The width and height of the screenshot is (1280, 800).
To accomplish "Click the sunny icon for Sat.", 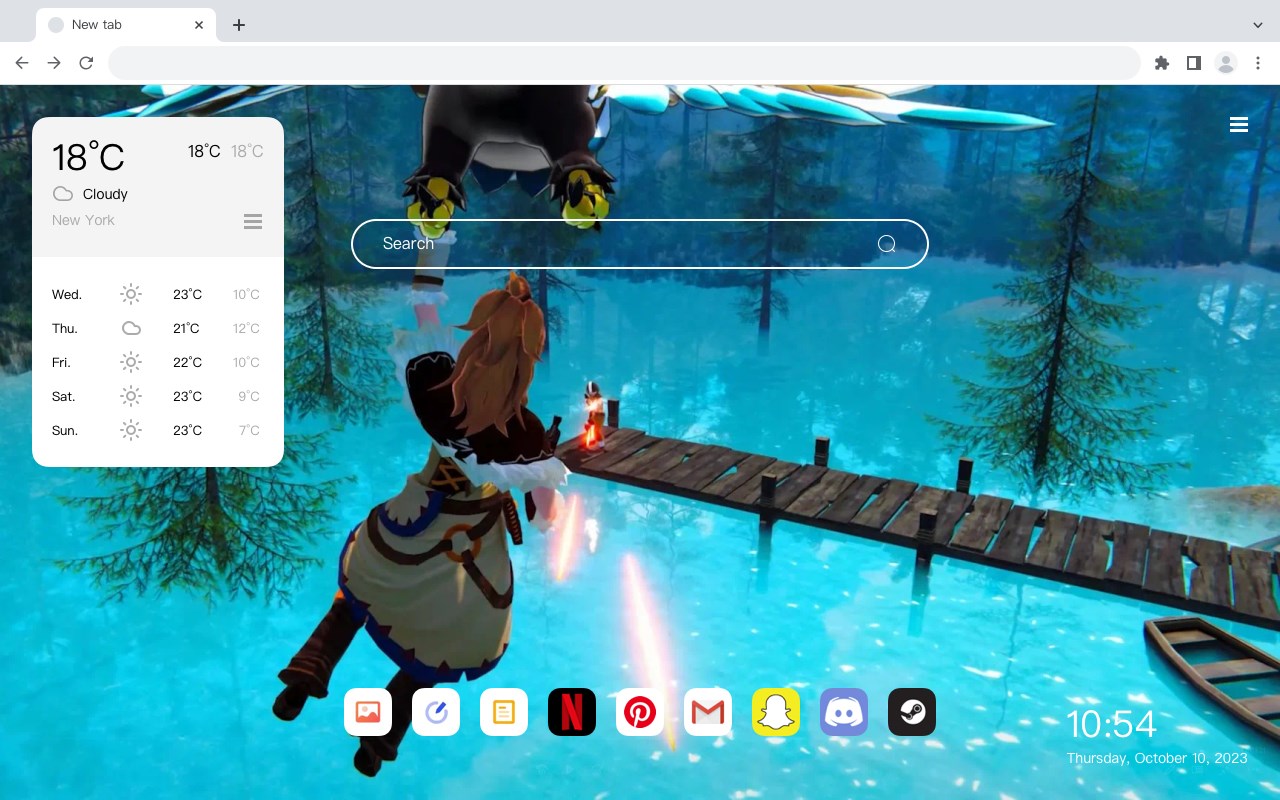I will click(x=131, y=396).
